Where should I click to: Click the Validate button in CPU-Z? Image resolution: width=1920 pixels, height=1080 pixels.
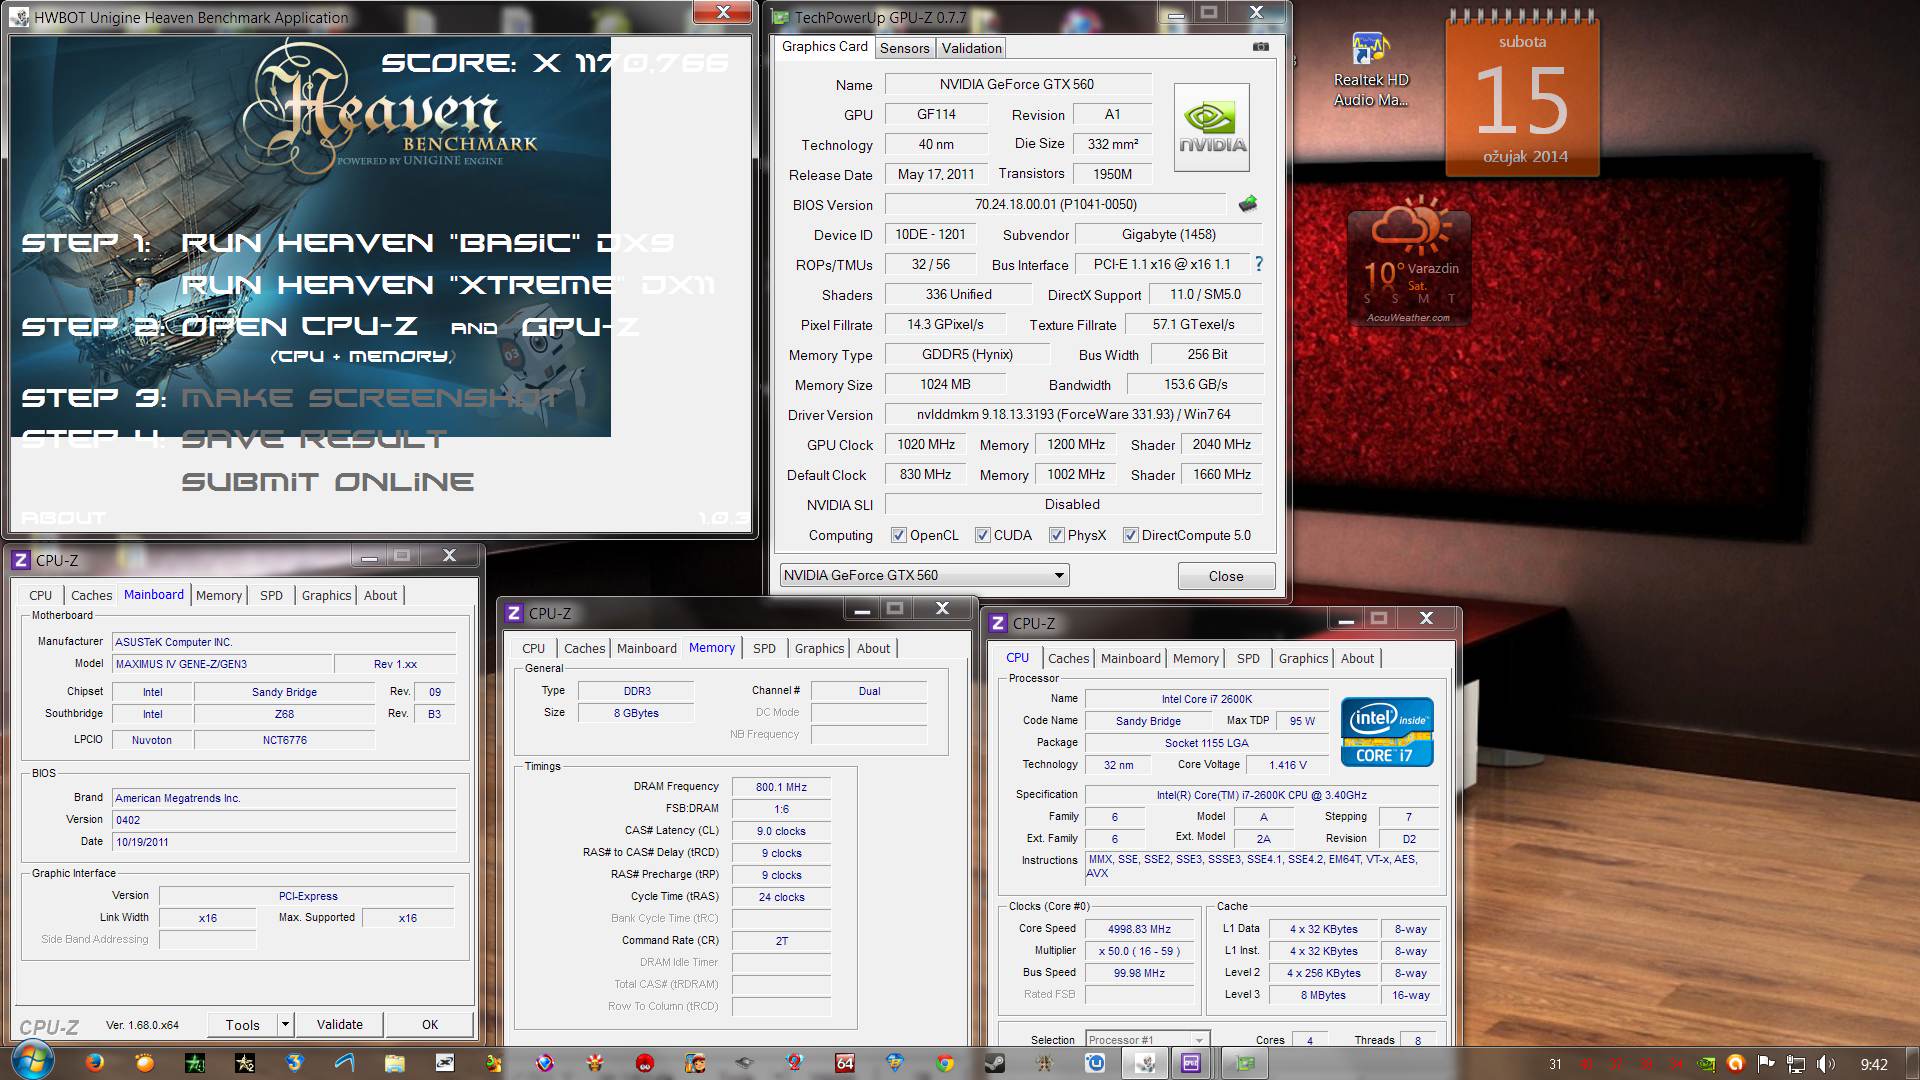[340, 1024]
